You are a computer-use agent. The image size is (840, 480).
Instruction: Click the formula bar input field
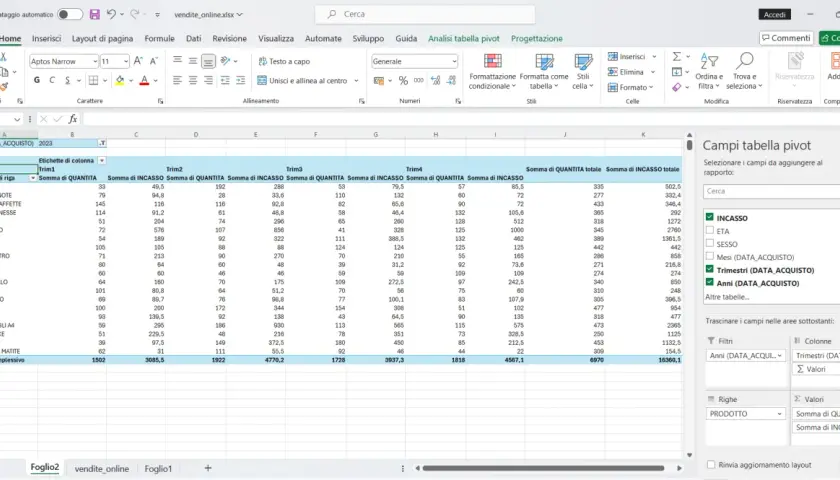461,119
